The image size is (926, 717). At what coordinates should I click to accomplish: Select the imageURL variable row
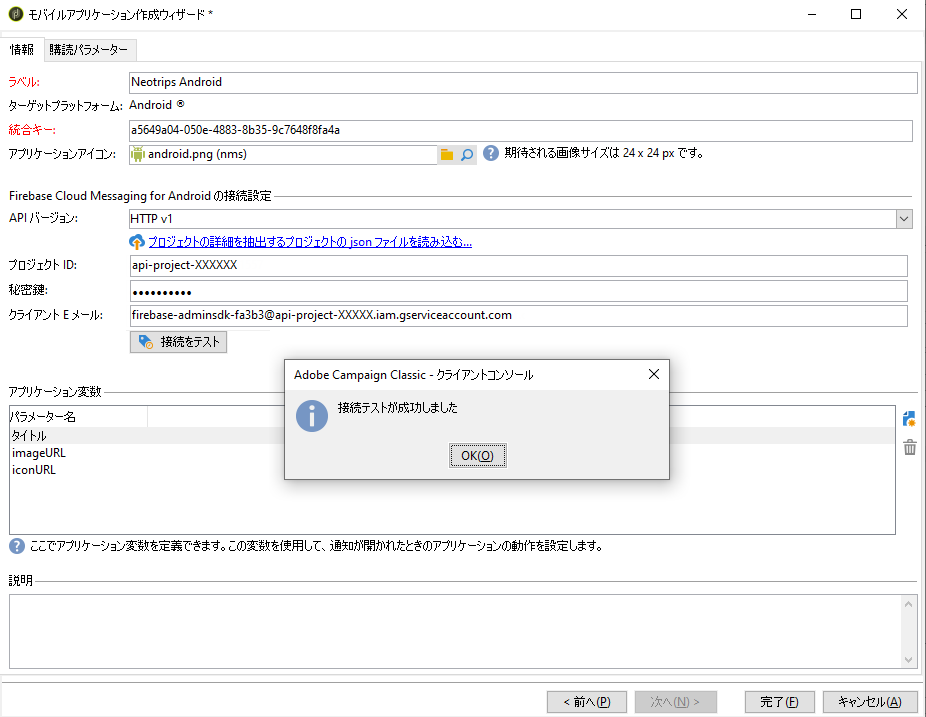452,453
